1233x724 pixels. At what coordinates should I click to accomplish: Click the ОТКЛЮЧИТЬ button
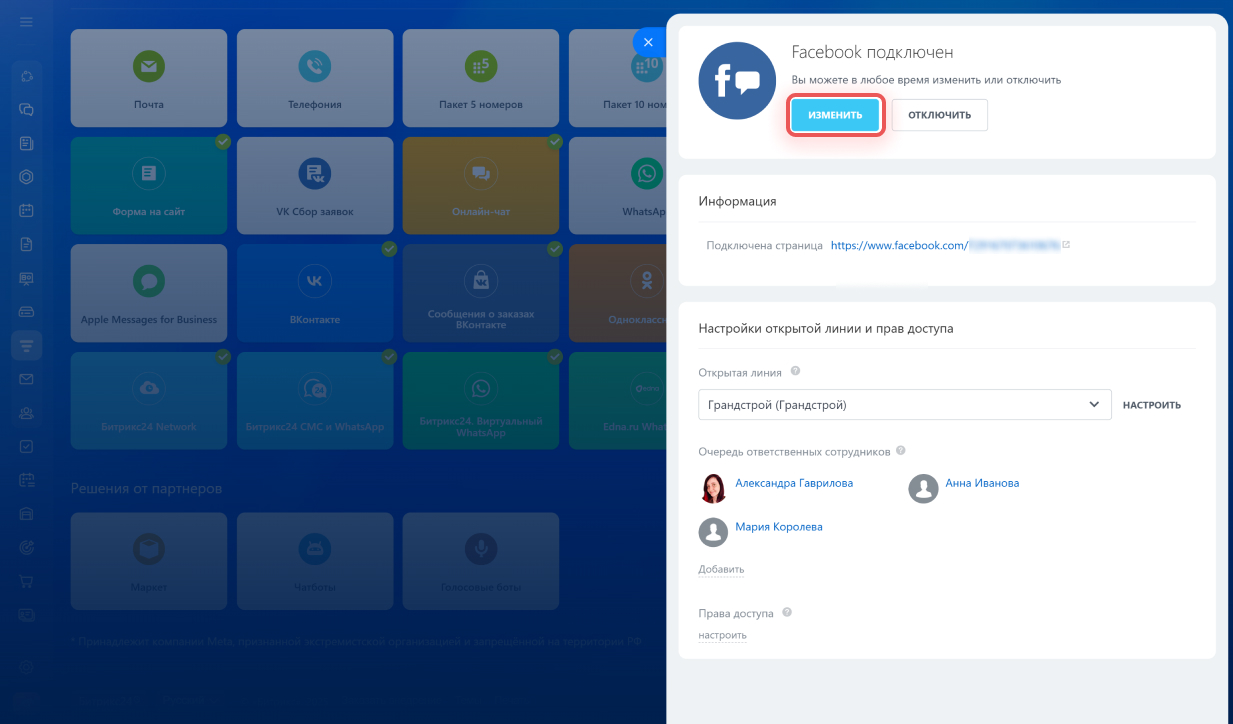tap(939, 115)
